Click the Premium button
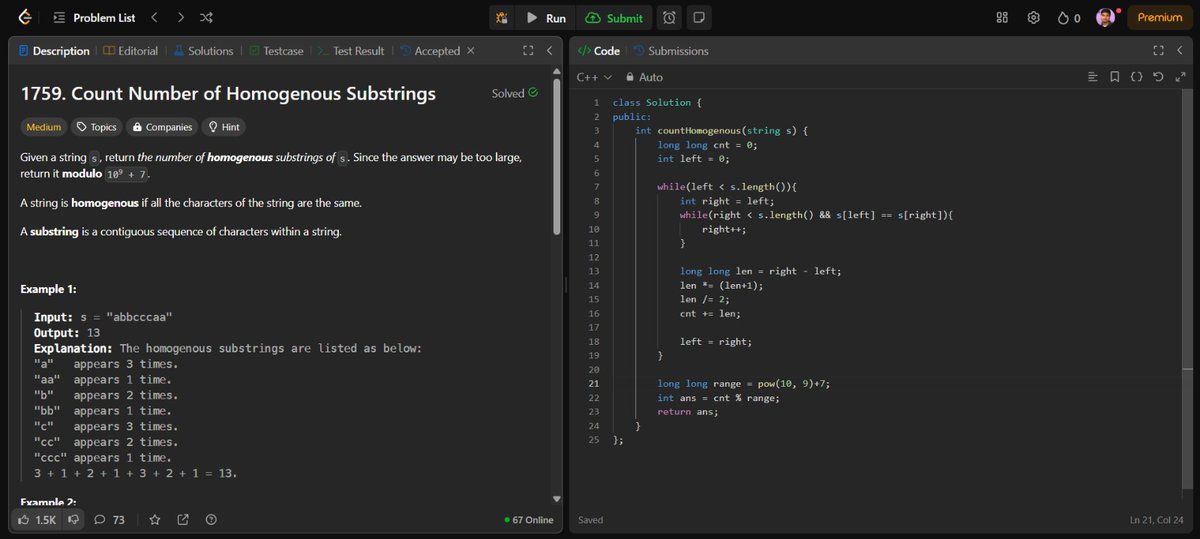This screenshot has height=539, width=1200. tap(1160, 18)
